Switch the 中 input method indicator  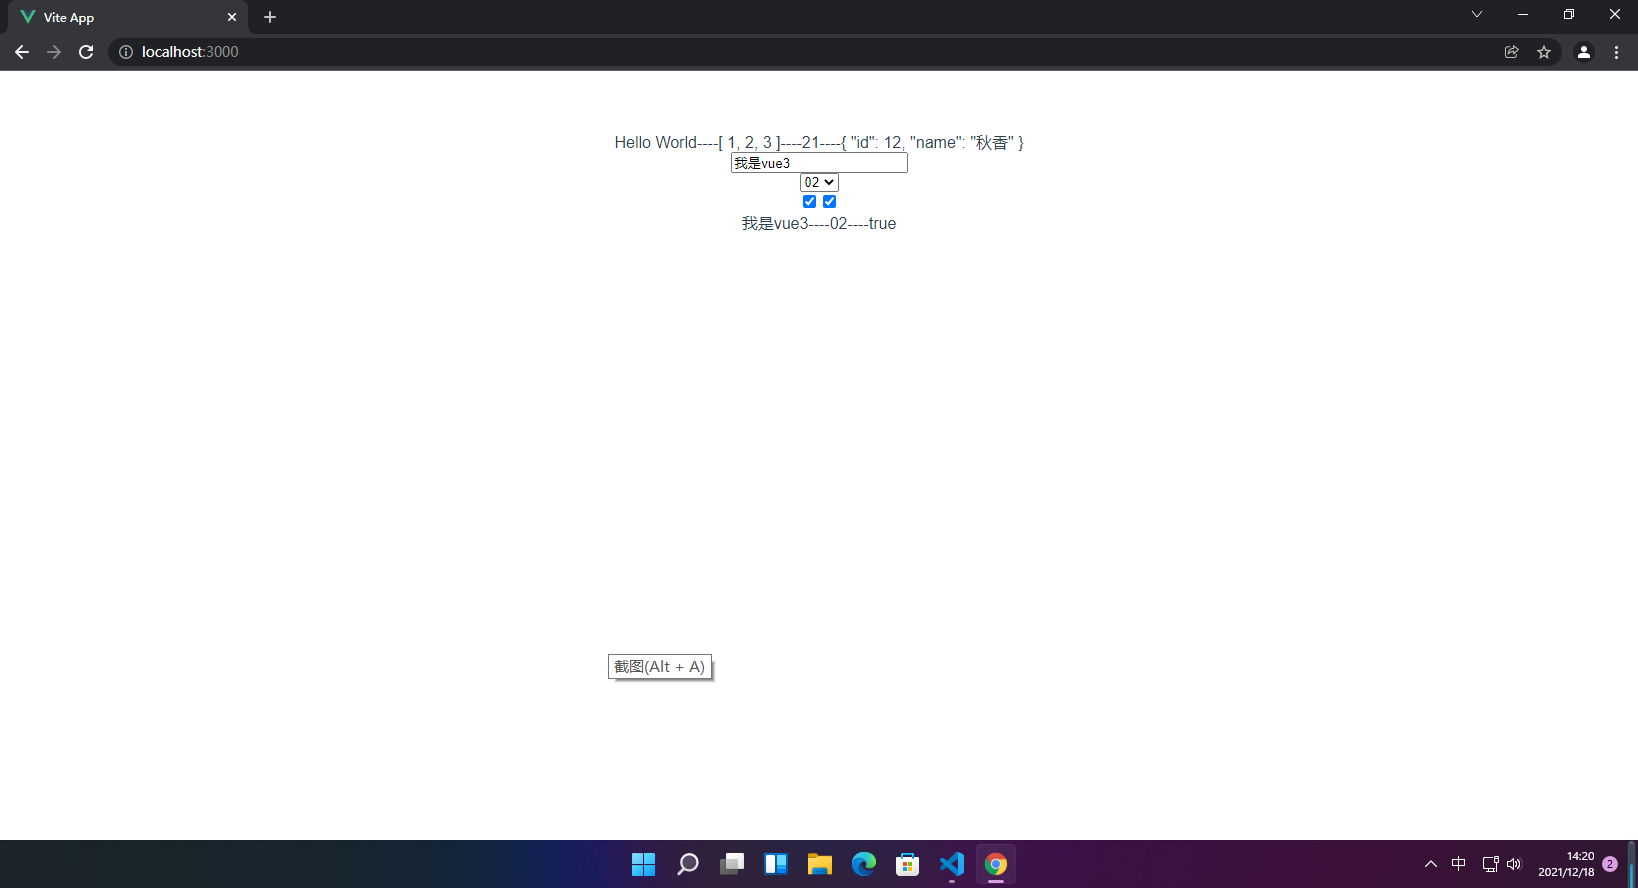pyautogui.click(x=1459, y=864)
